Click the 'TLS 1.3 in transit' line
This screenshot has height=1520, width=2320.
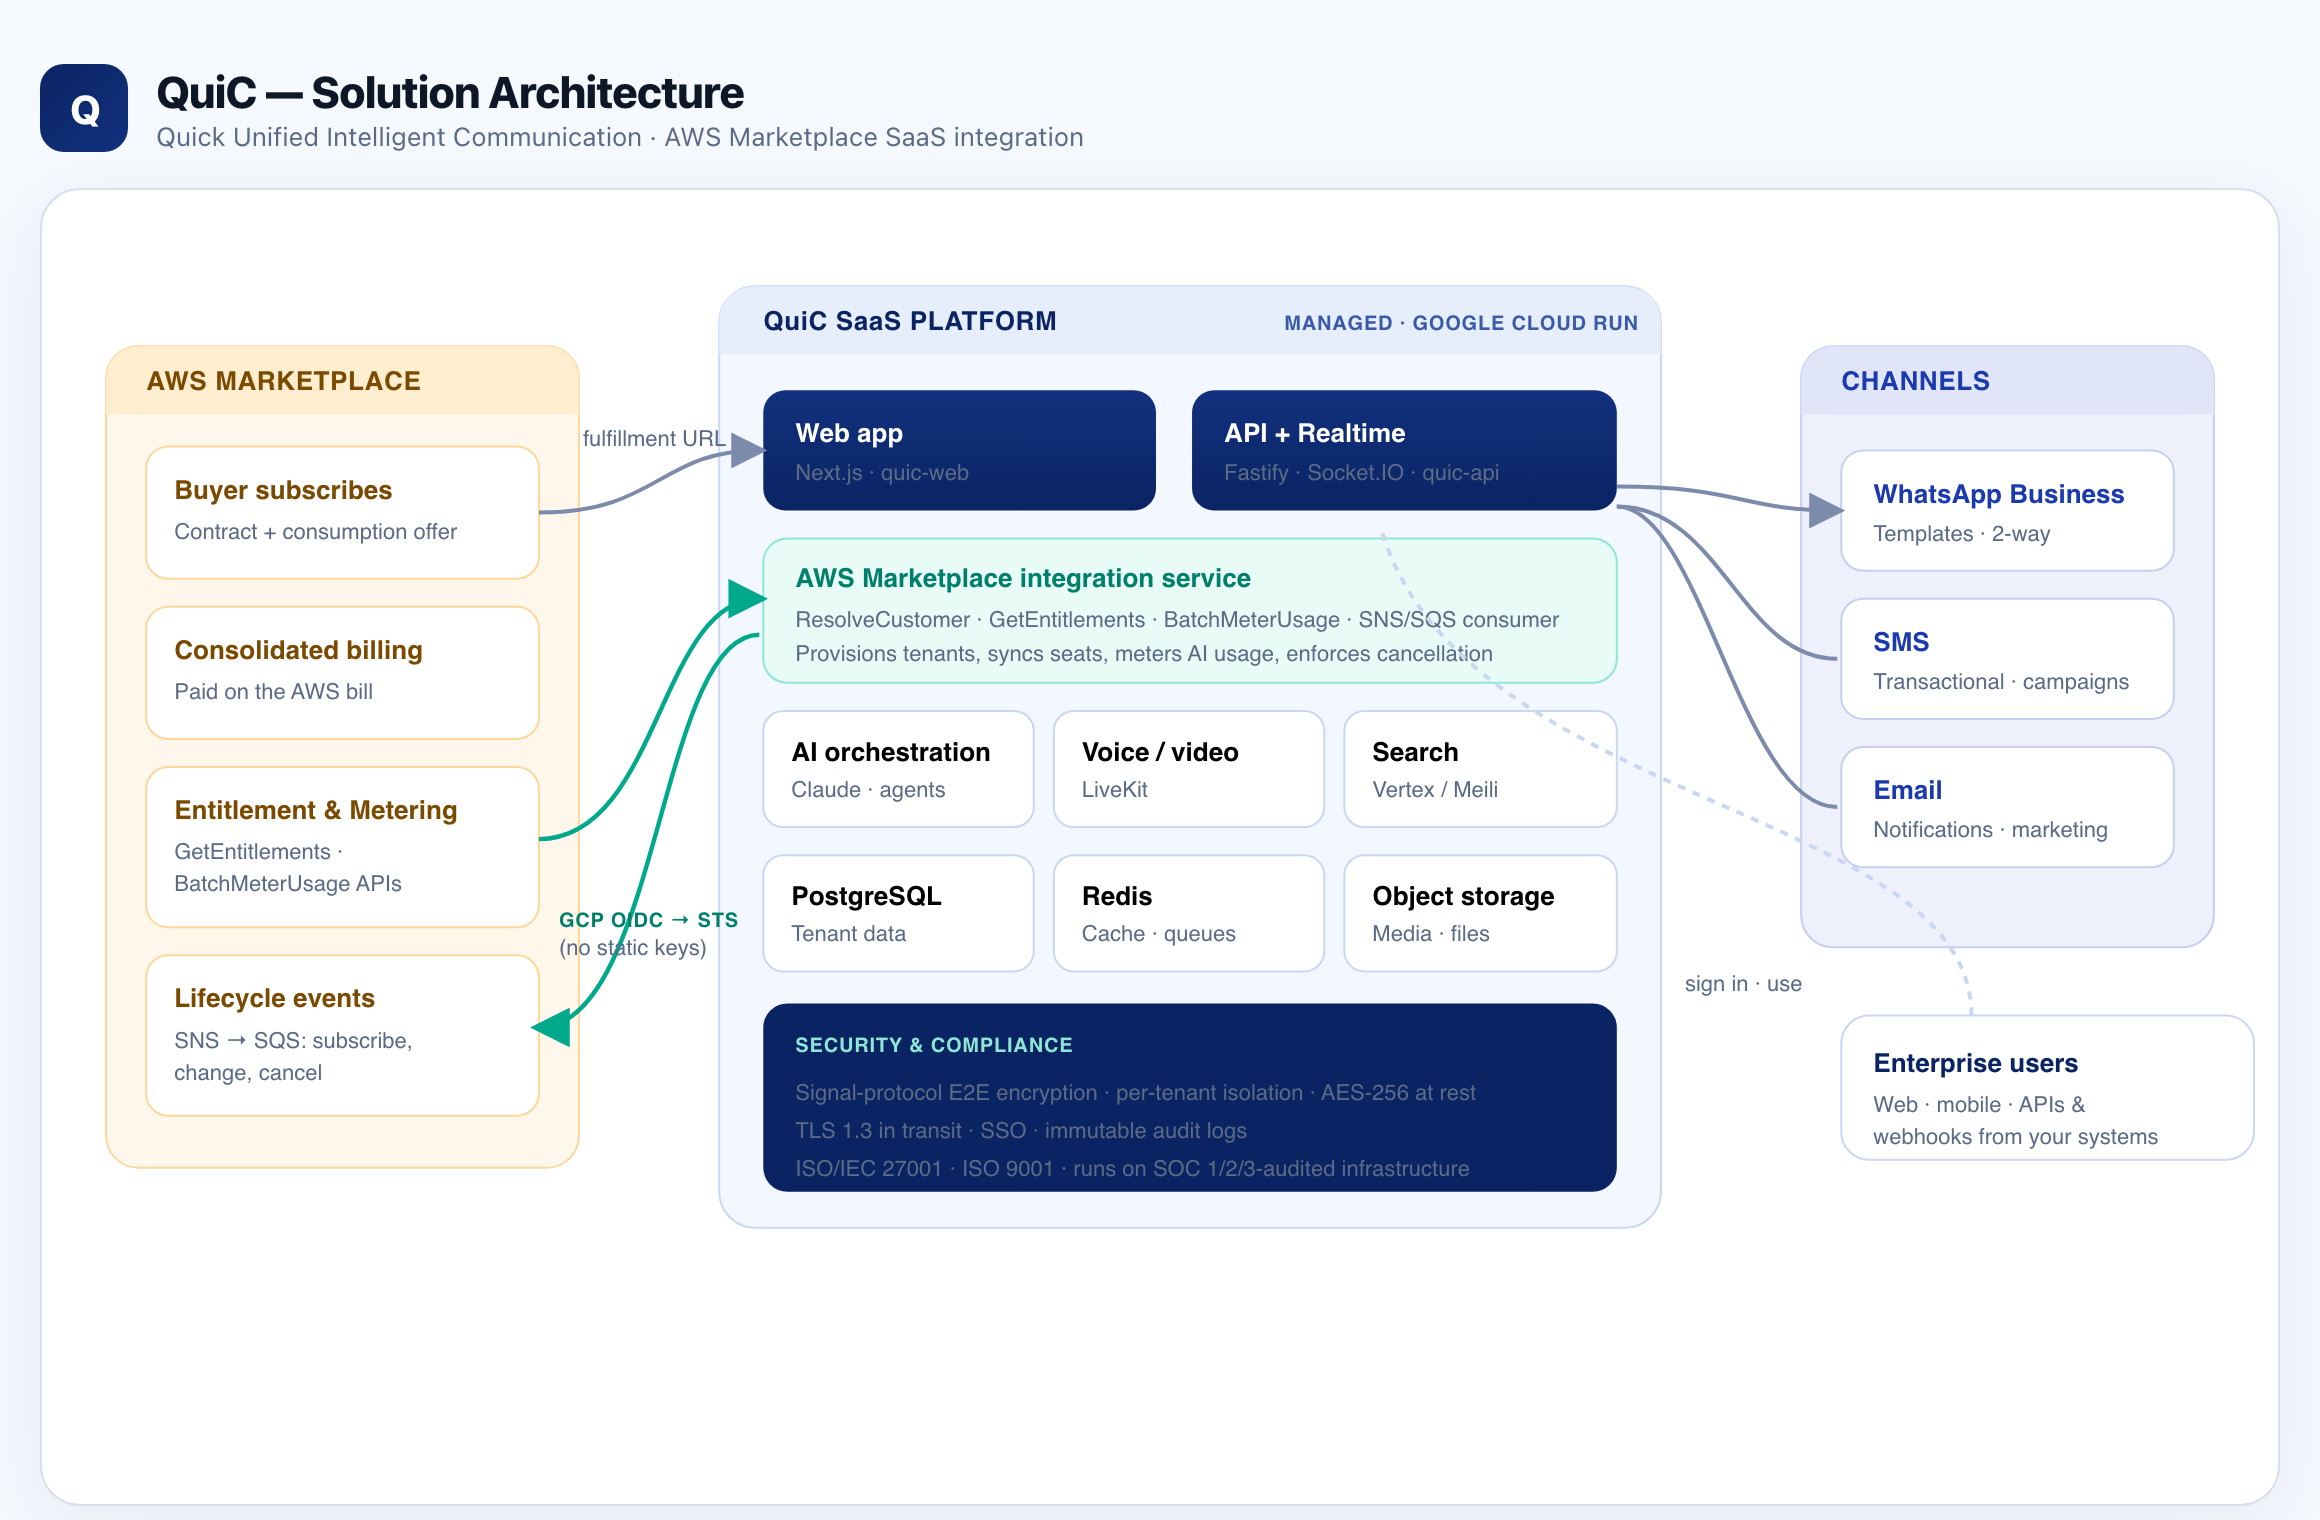pyautogui.click(x=1021, y=1131)
